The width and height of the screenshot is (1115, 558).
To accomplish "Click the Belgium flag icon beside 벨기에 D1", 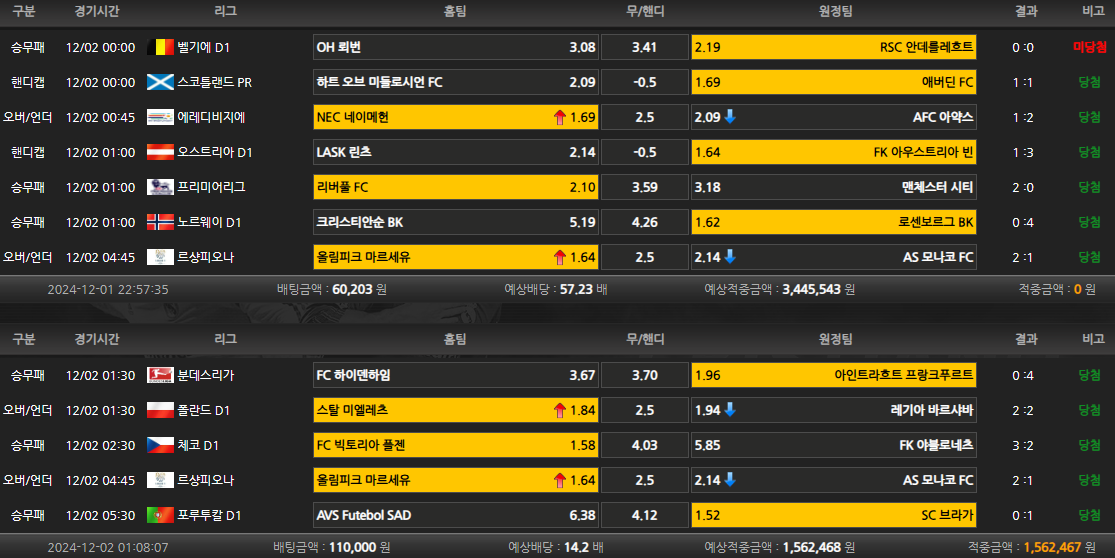I will pos(160,47).
